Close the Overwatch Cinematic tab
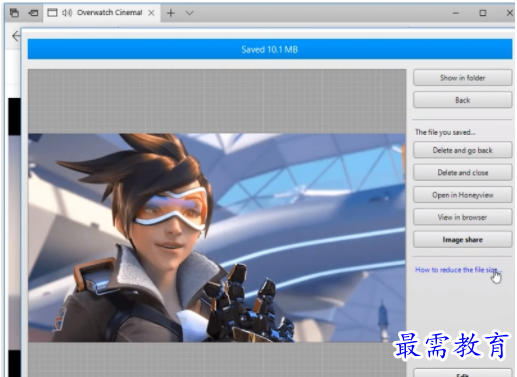Screen dimensions: 517x377 pos(151,13)
